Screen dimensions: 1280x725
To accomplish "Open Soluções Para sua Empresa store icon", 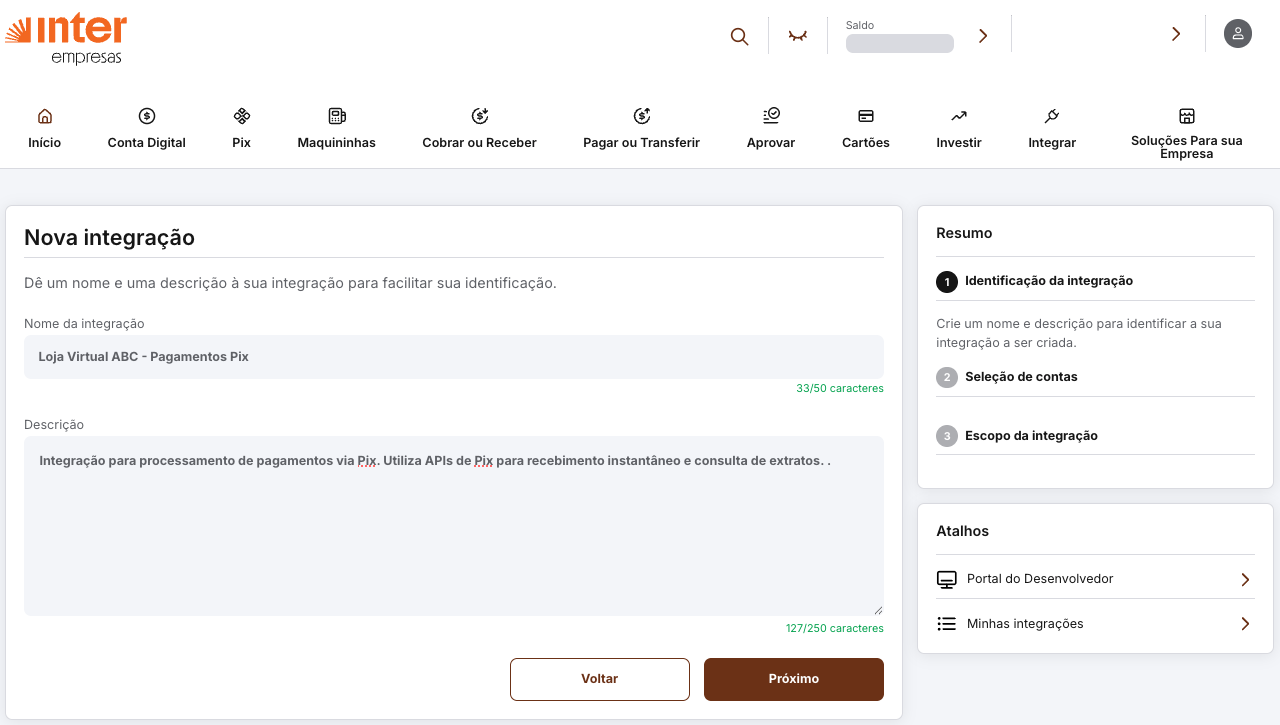I will [1187, 116].
